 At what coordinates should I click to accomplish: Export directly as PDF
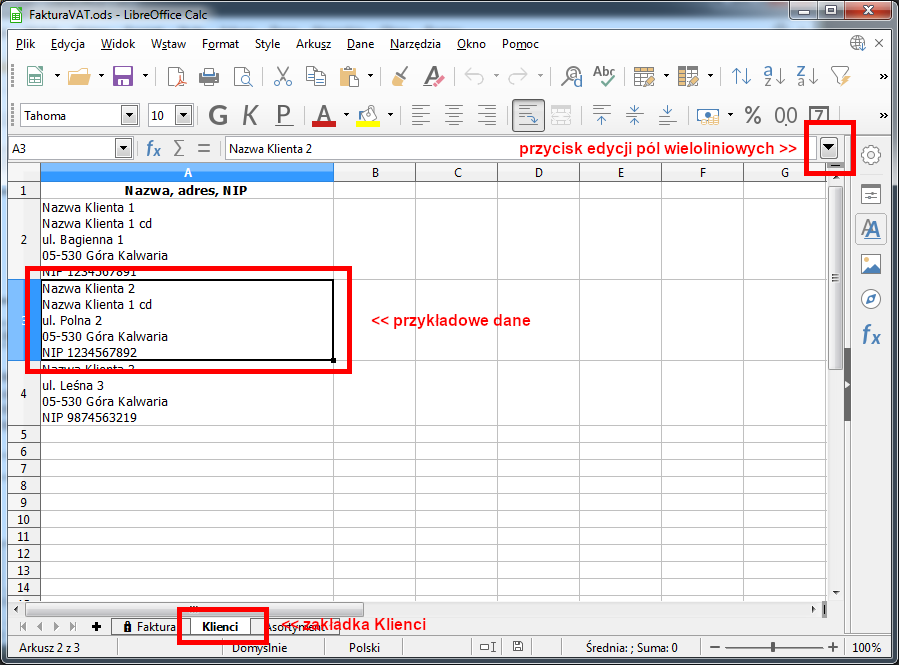(x=176, y=76)
